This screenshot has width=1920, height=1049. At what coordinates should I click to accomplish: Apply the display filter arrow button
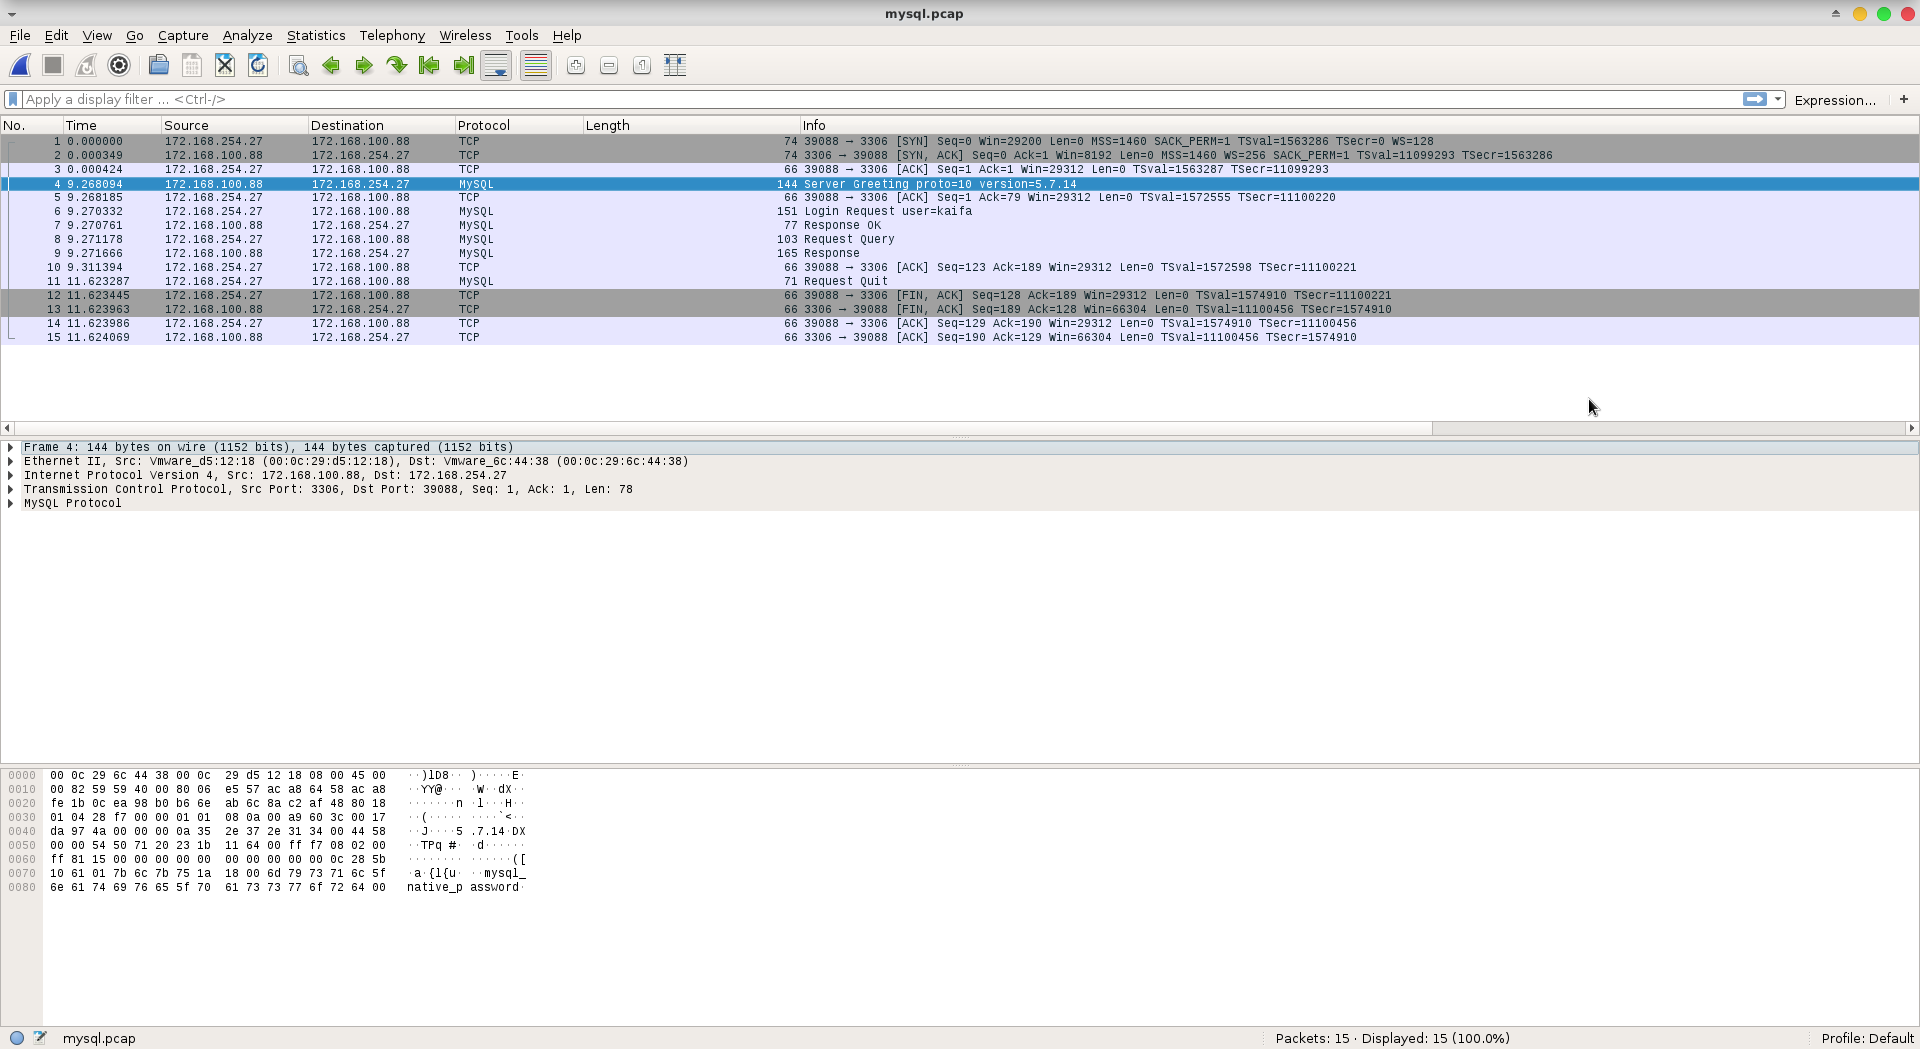point(1755,100)
